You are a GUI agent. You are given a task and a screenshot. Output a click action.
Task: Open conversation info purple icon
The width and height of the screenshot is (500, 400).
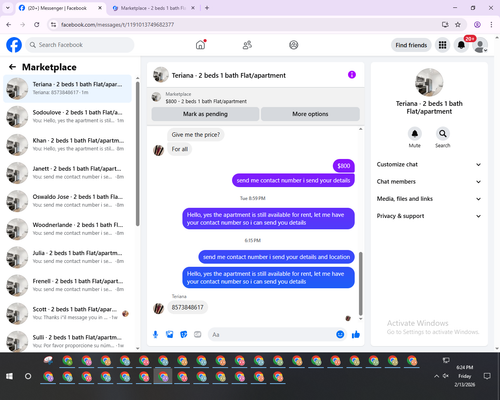352,75
